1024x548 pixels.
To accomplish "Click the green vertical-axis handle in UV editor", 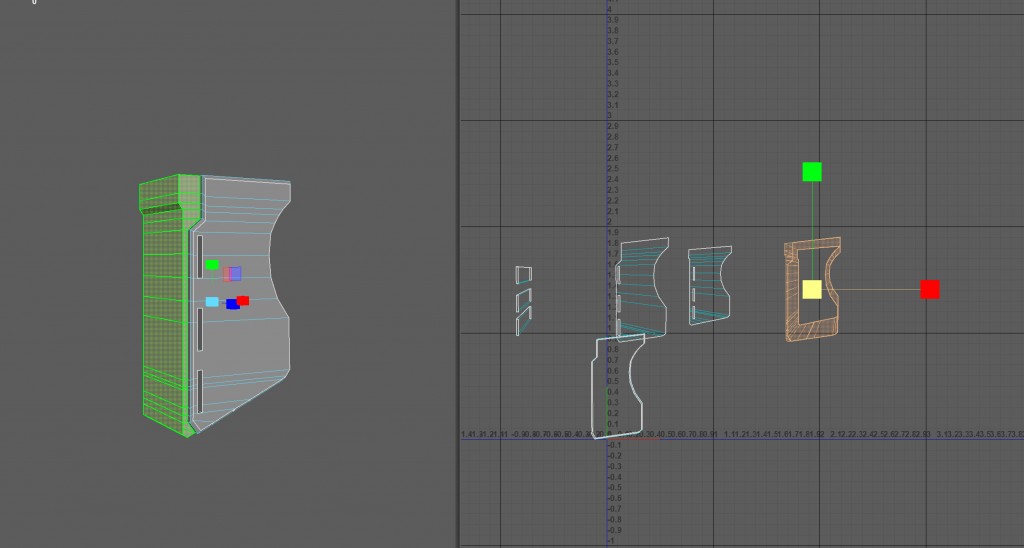I will tap(812, 172).
